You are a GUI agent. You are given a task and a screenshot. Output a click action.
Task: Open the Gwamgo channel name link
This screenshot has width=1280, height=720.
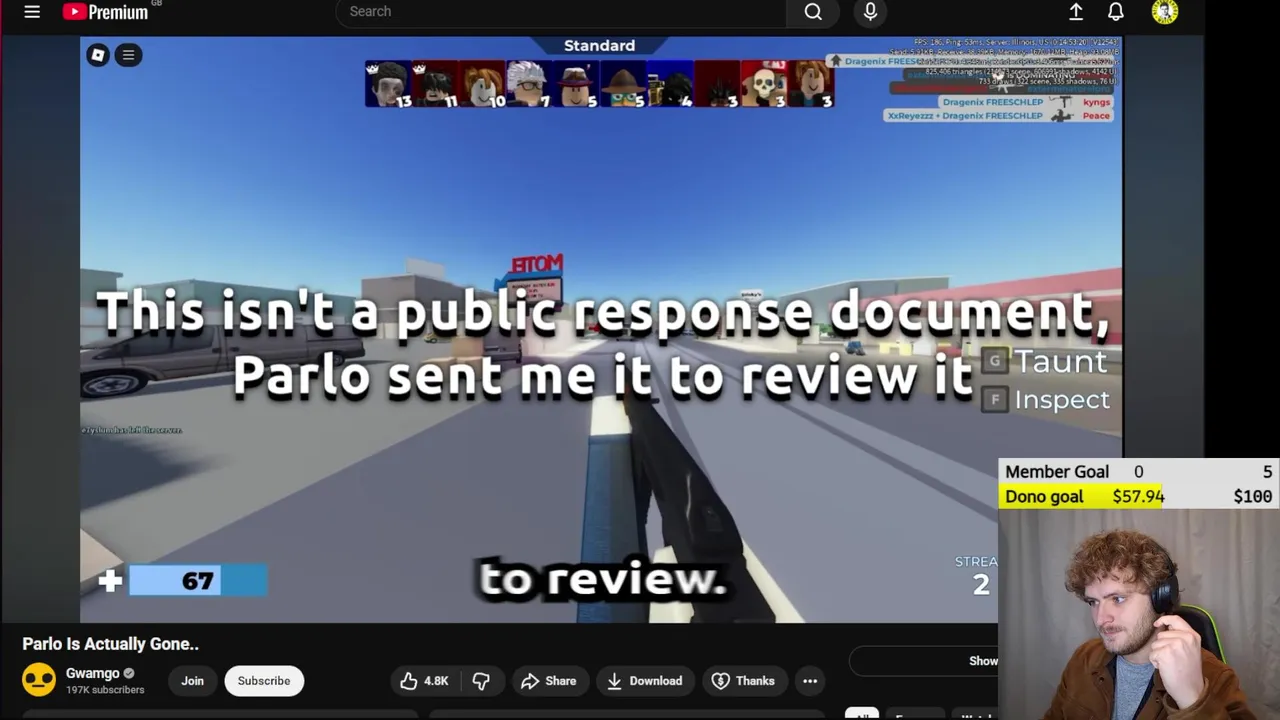pyautogui.click(x=92, y=673)
